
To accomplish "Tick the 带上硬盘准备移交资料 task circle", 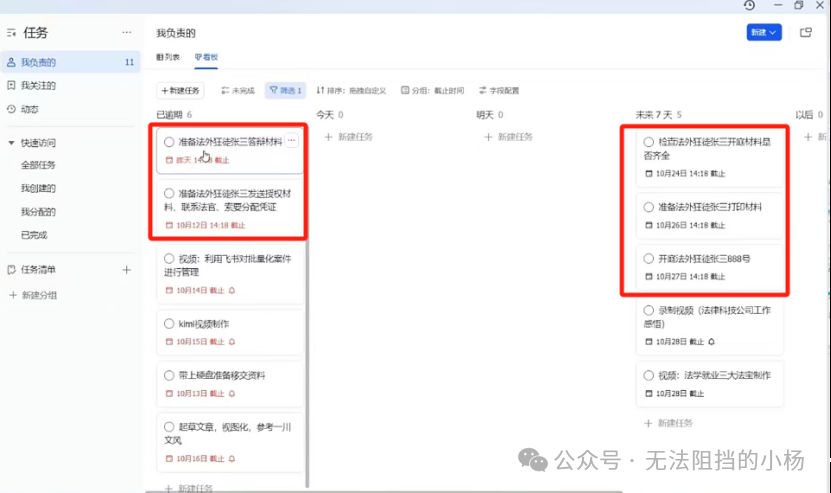I will click(x=169, y=375).
